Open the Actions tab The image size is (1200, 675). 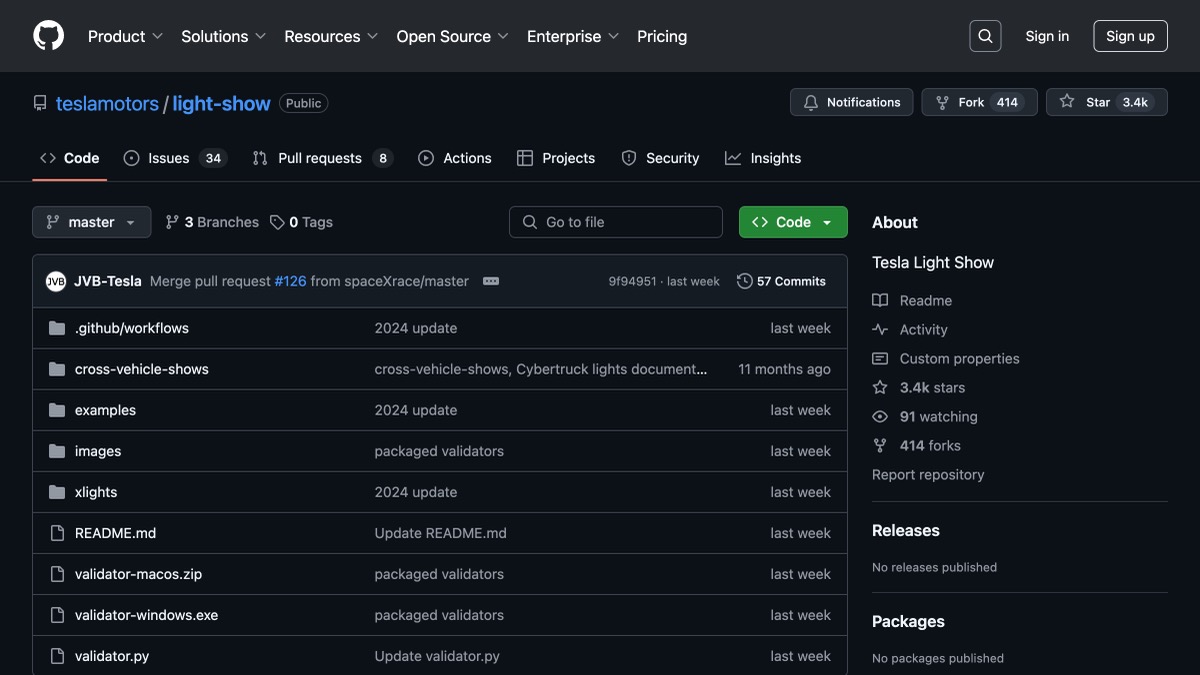[455, 158]
